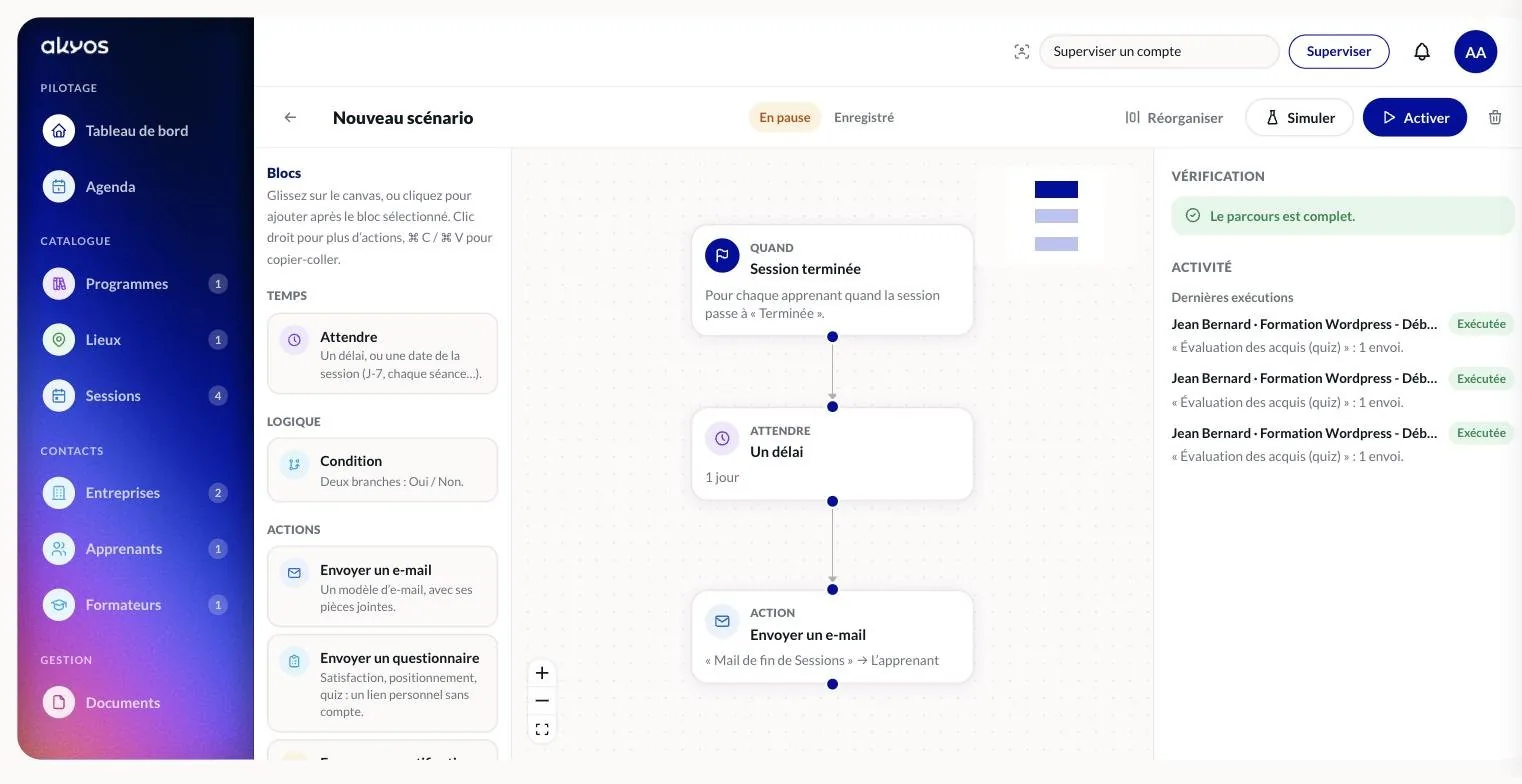Add the Condition block
The image size is (1522, 784).
[x=382, y=470]
